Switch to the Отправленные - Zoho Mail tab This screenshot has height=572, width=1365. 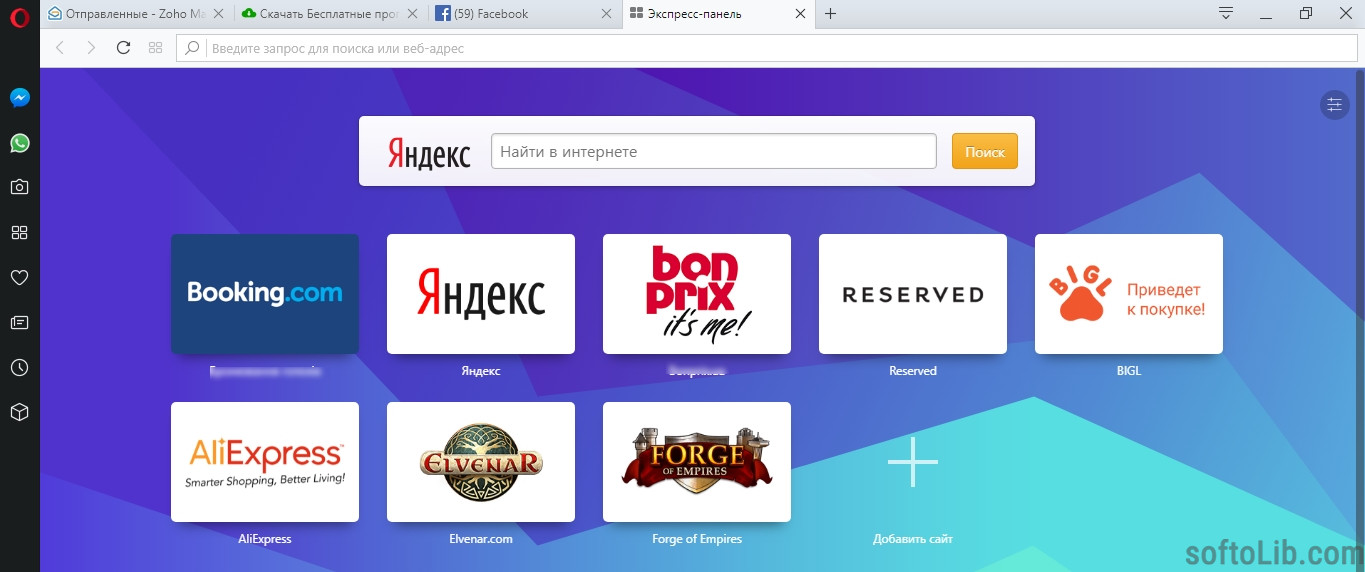pos(135,14)
